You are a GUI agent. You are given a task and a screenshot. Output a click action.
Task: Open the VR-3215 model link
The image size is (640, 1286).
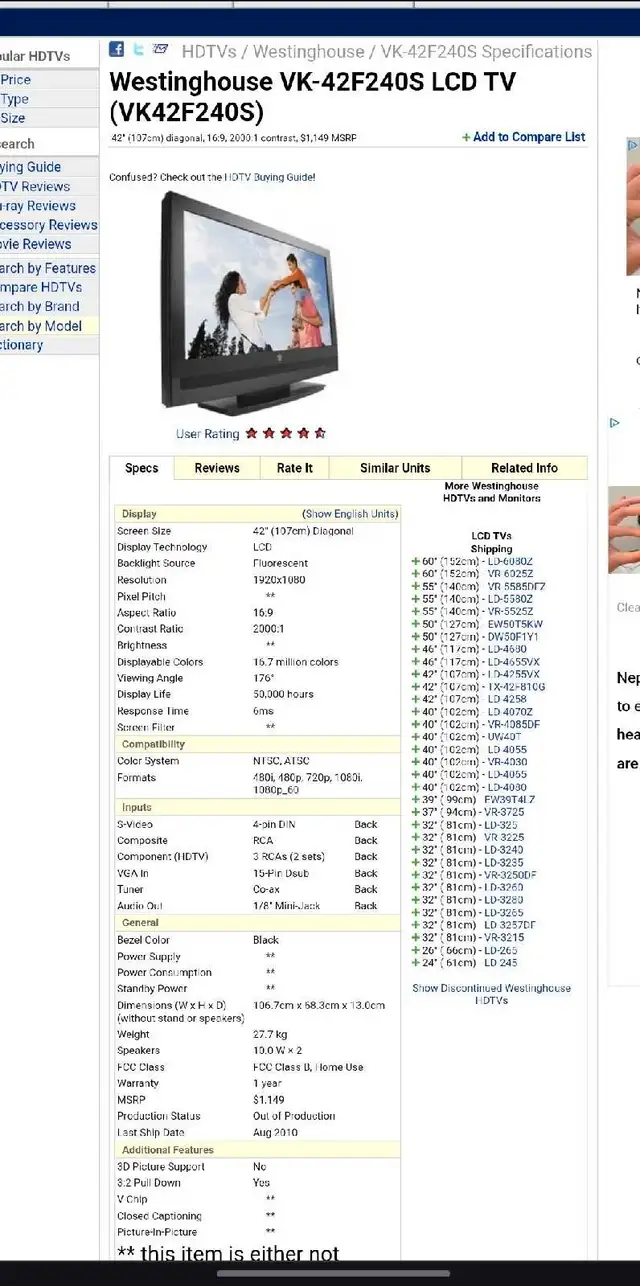[504, 938]
